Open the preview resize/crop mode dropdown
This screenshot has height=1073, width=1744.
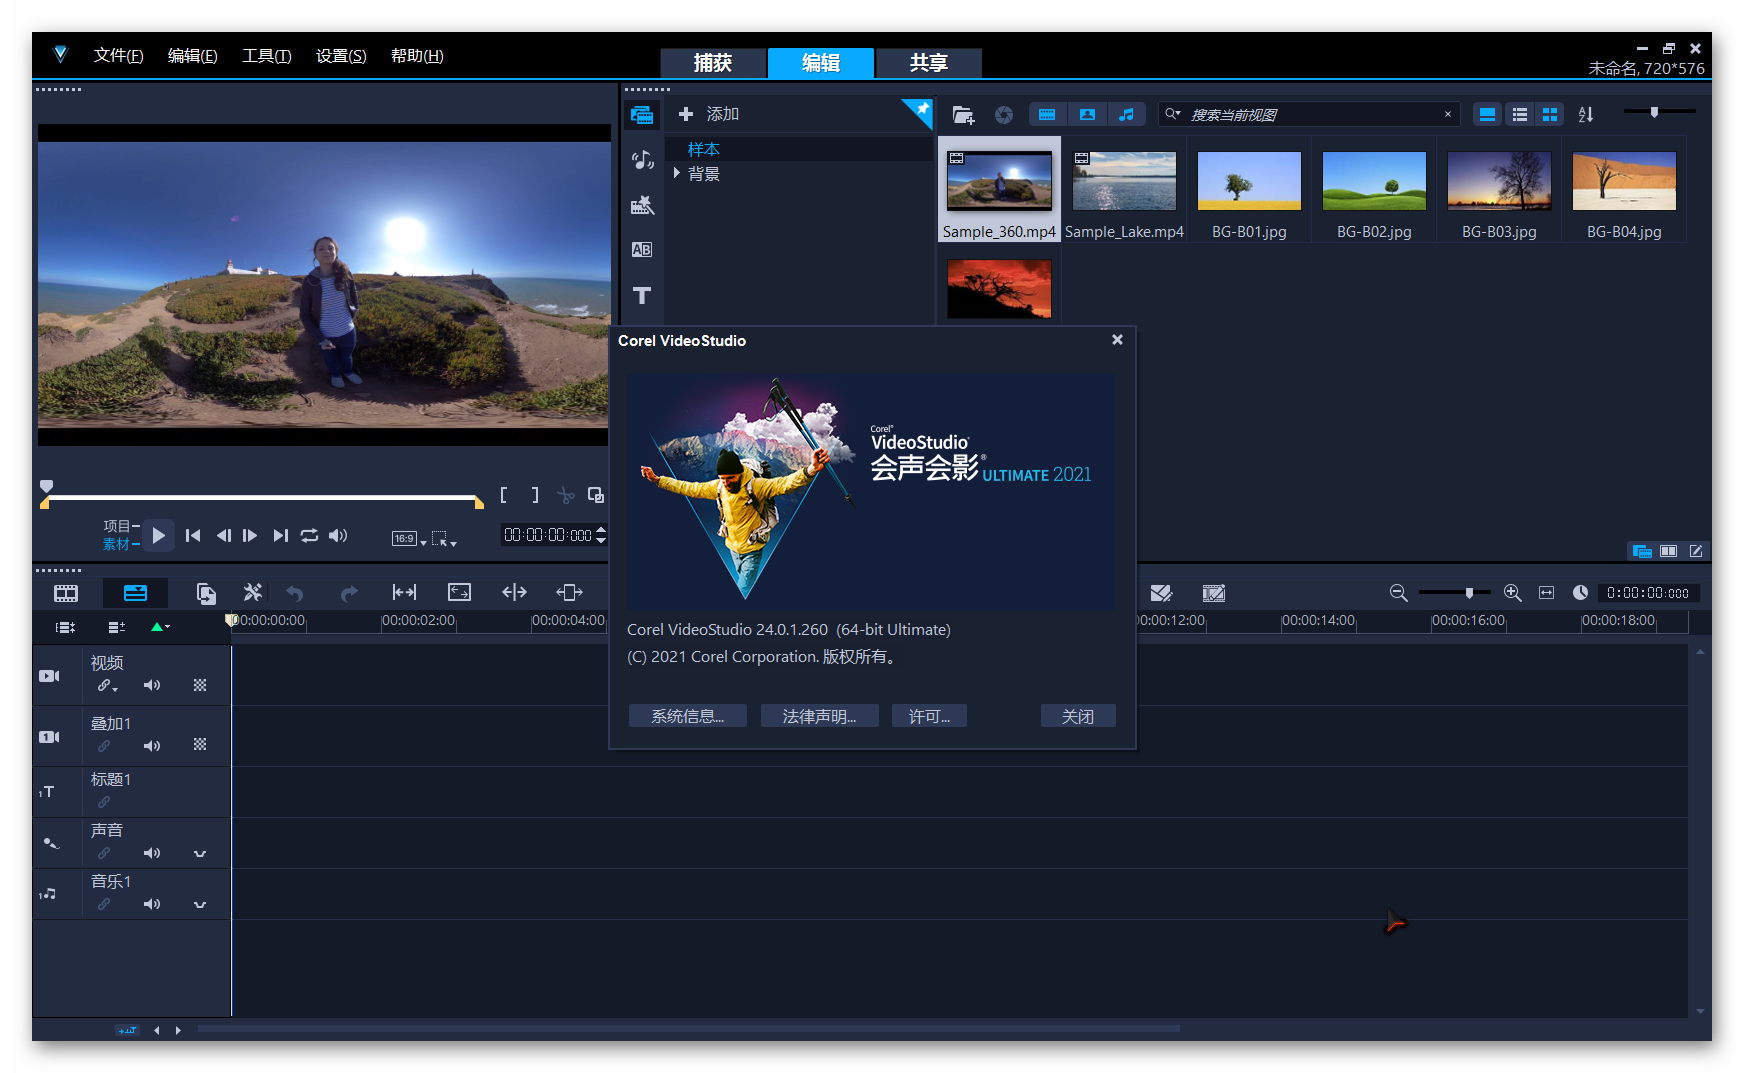tap(444, 539)
